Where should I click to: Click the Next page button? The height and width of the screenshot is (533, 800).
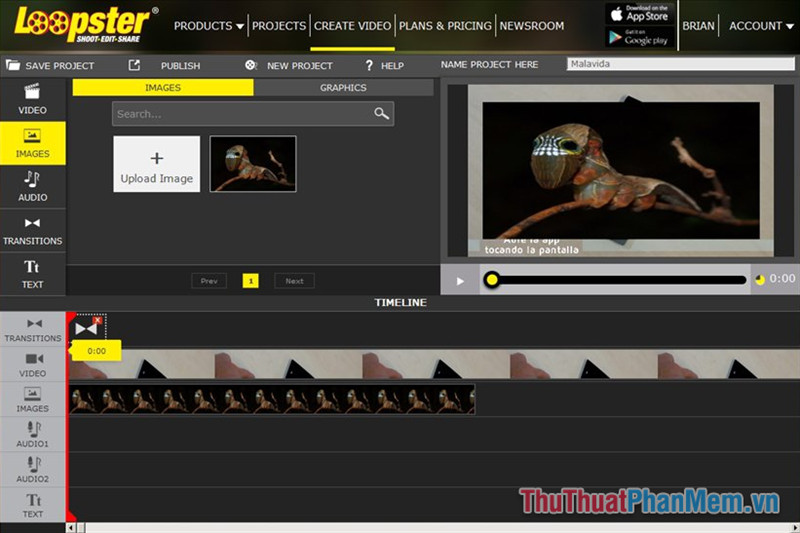[294, 281]
